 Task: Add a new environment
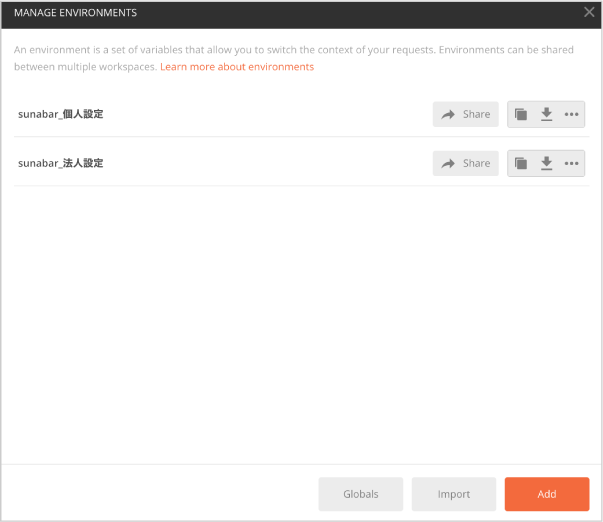coord(547,494)
